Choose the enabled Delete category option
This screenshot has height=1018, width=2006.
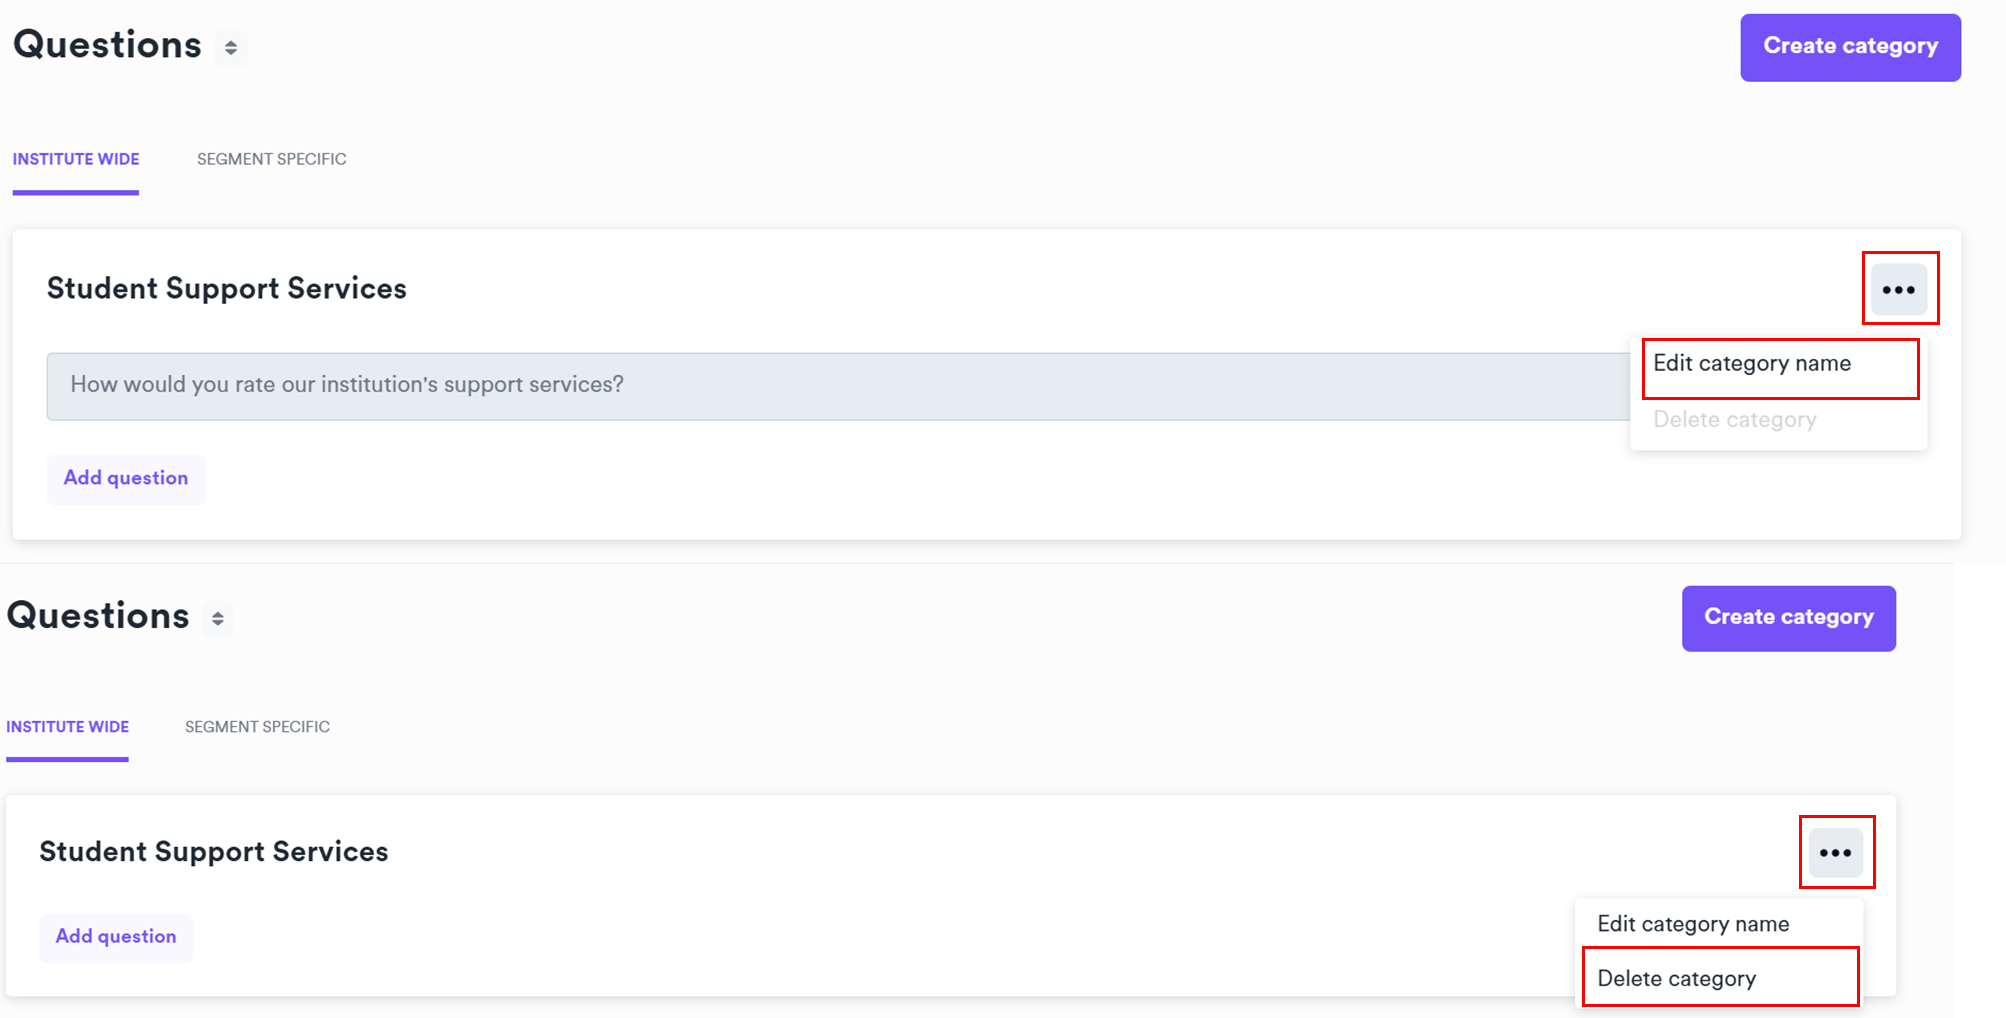1677,978
